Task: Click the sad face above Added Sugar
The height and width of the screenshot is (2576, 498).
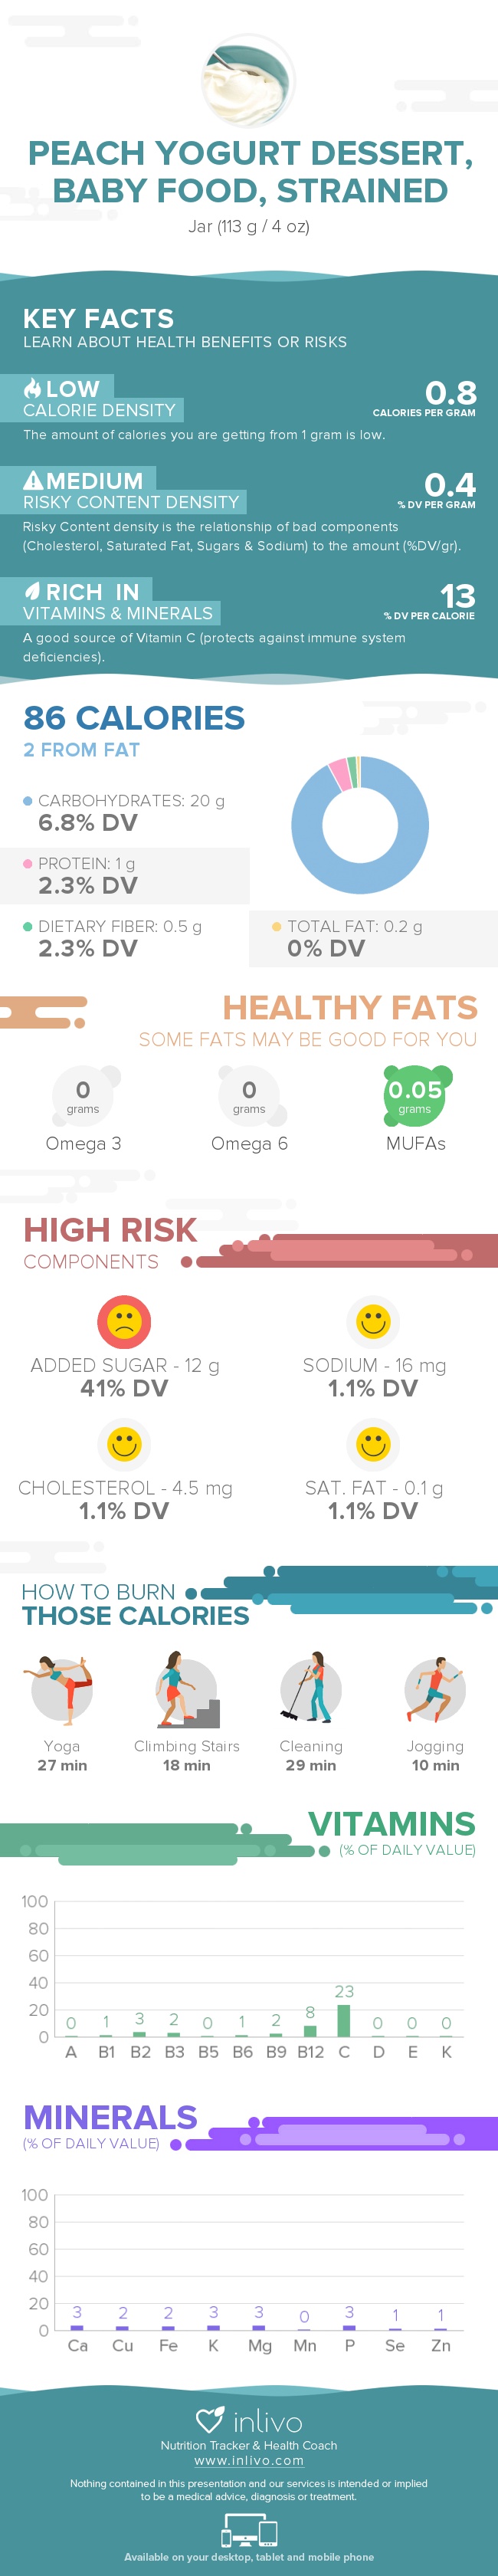Action: (x=124, y=1321)
